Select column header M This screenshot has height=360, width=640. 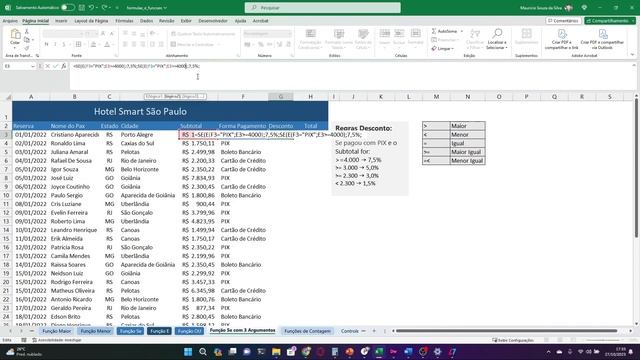tap(436, 97)
